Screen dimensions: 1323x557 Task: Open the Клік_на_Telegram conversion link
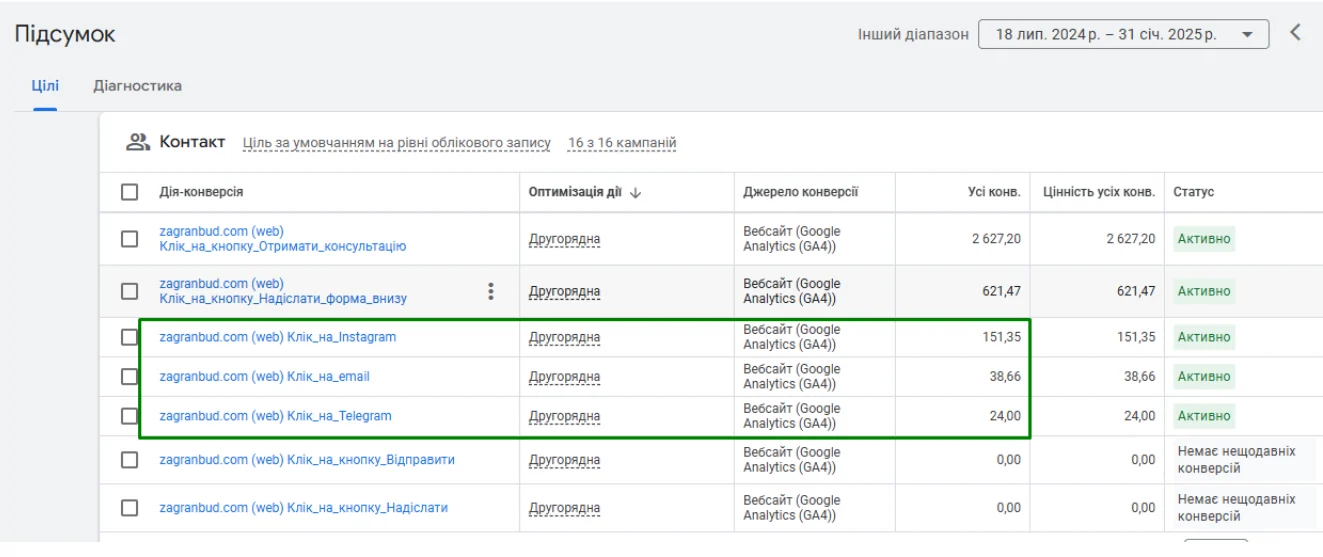pos(276,416)
